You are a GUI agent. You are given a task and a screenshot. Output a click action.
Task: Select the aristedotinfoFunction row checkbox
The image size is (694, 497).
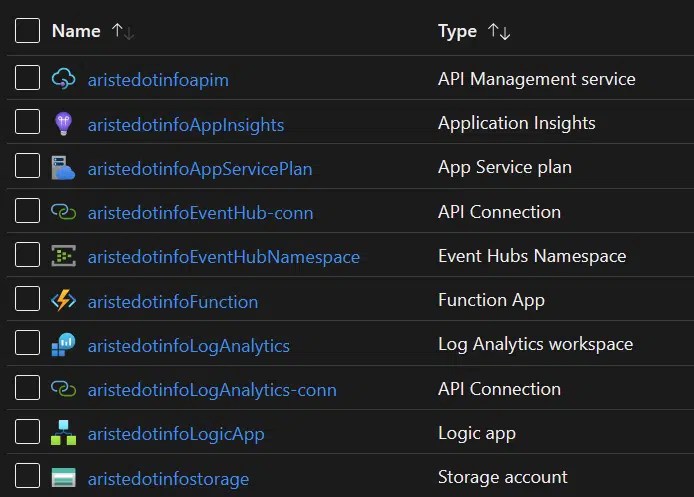[x=28, y=299]
